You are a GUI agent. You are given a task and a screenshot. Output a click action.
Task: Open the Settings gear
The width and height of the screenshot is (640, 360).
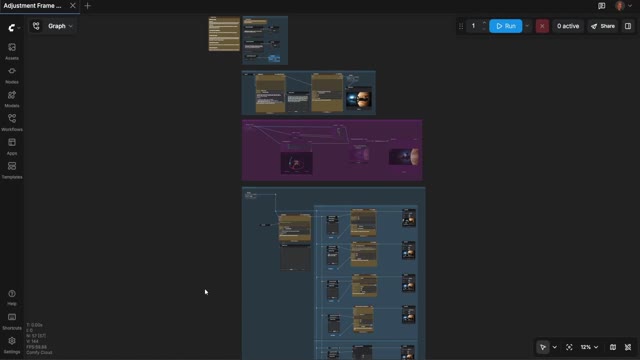tap(12, 345)
